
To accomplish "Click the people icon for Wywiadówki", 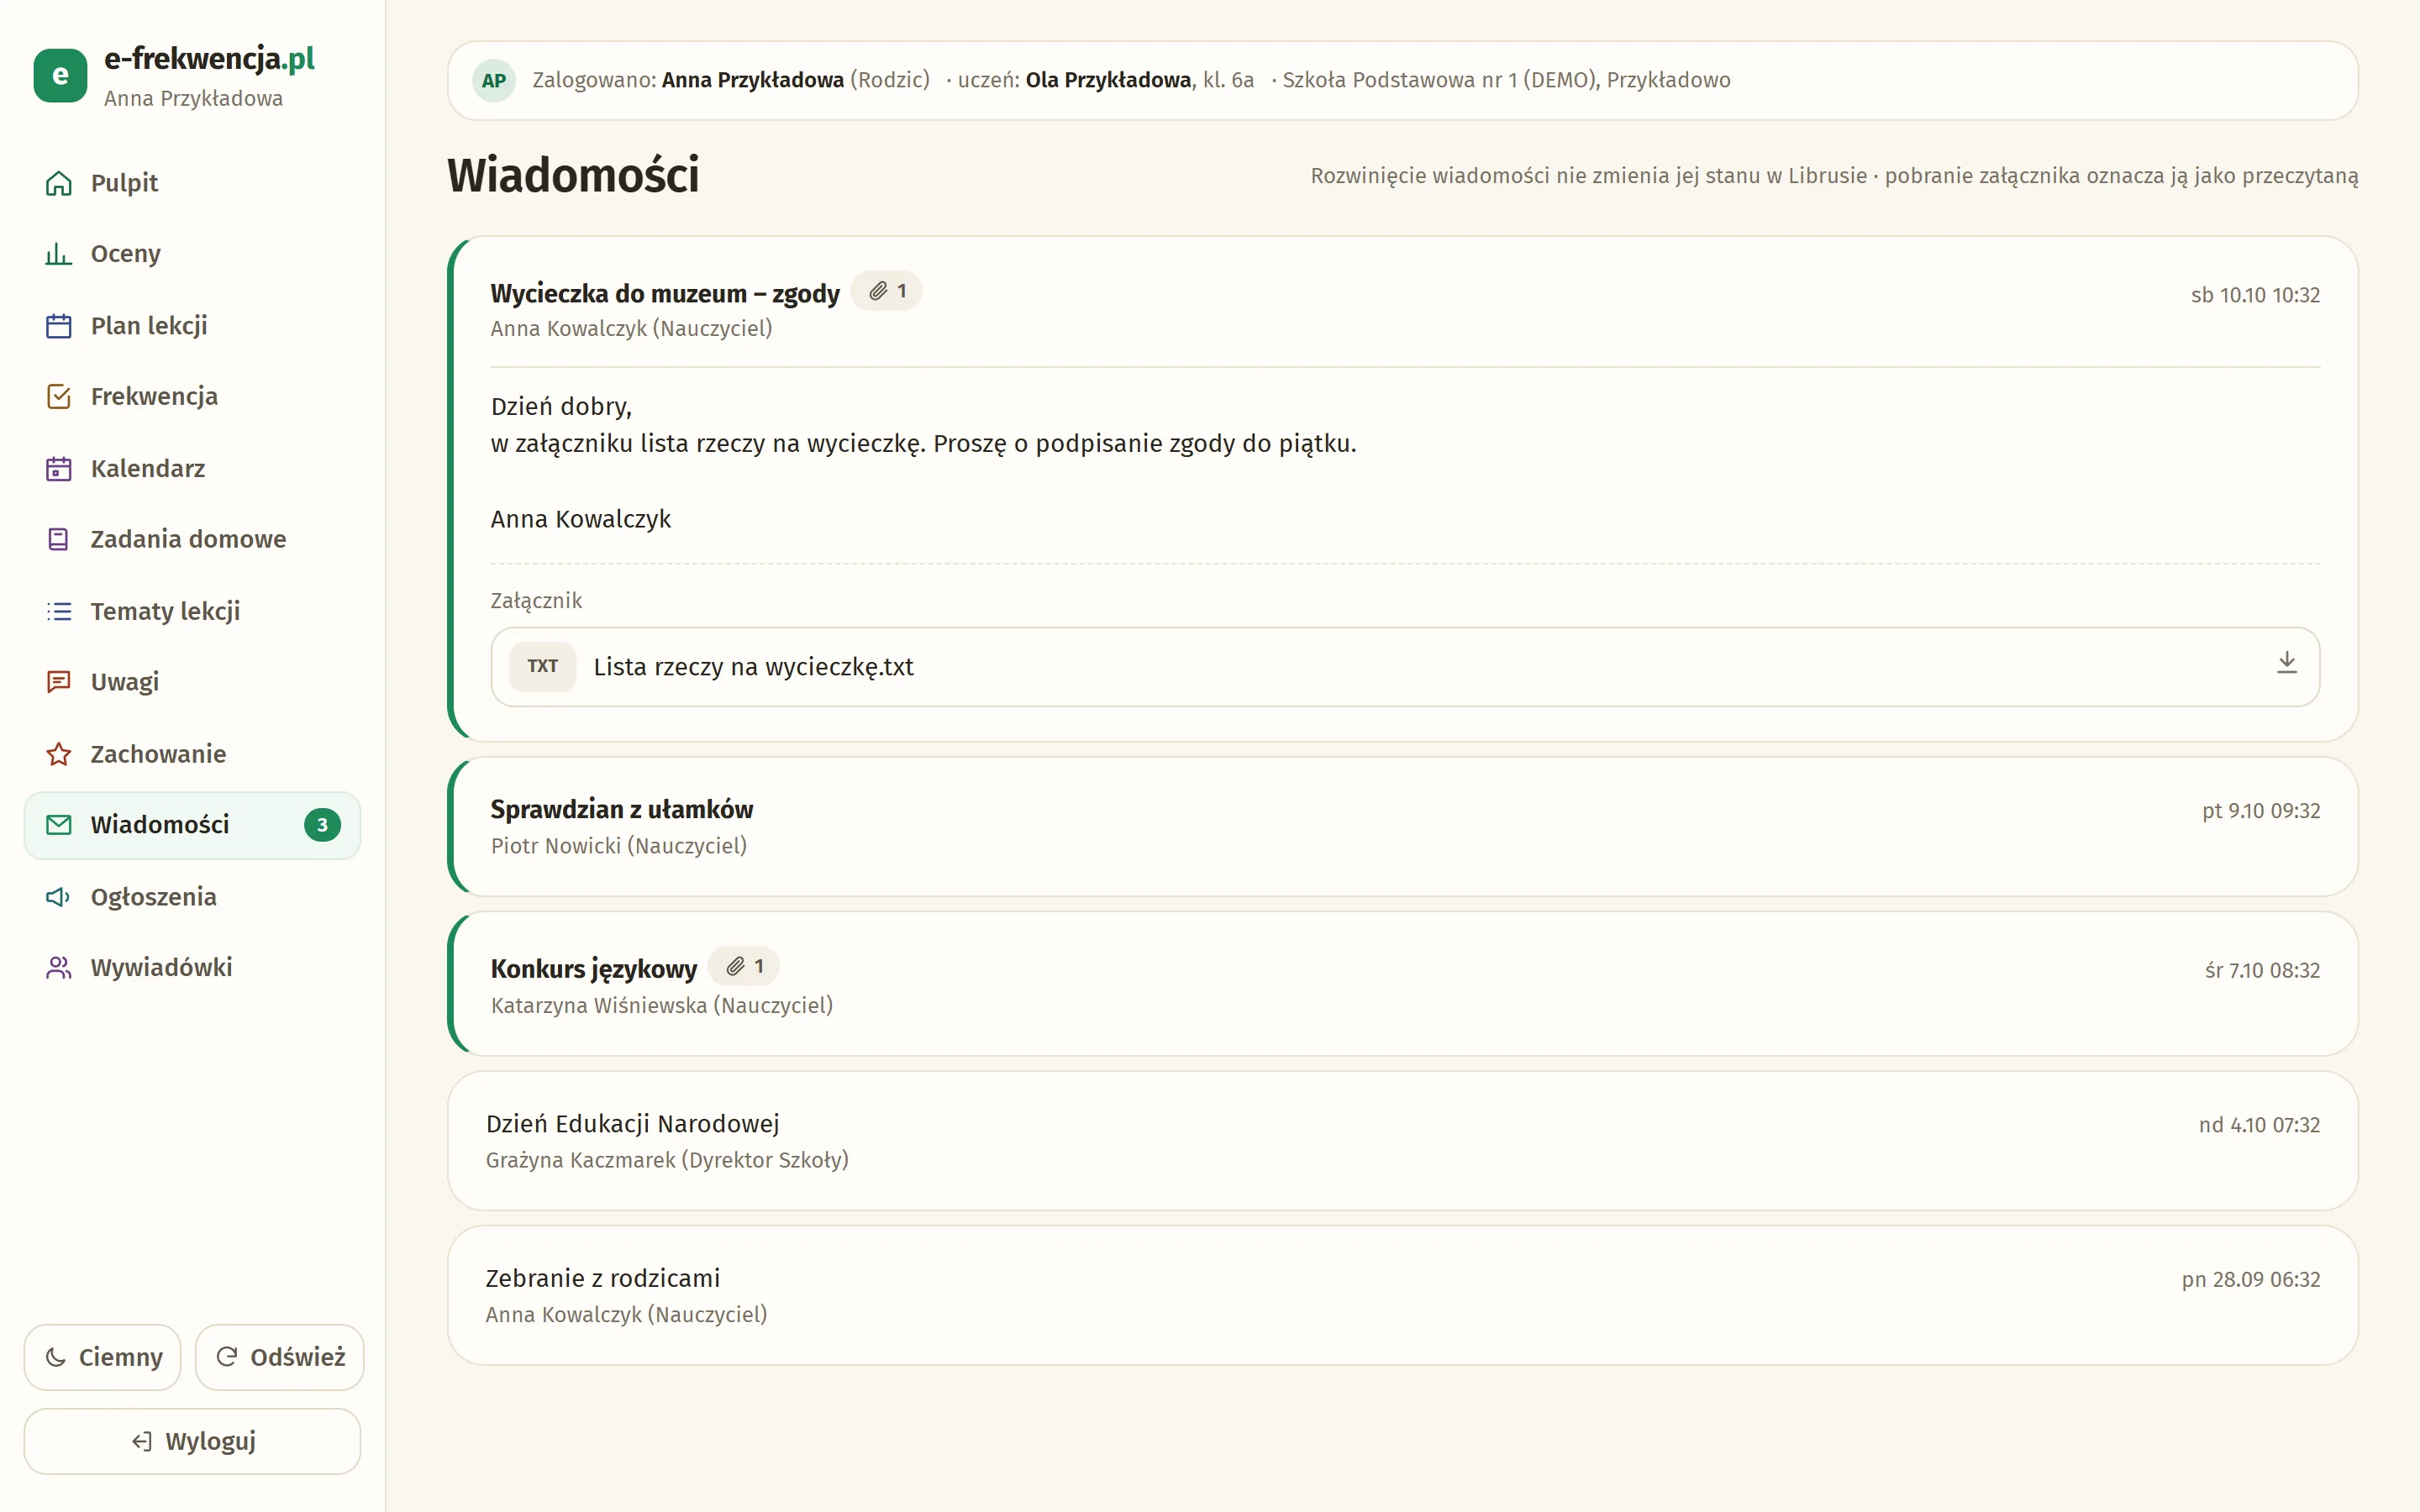I will 59,968.
